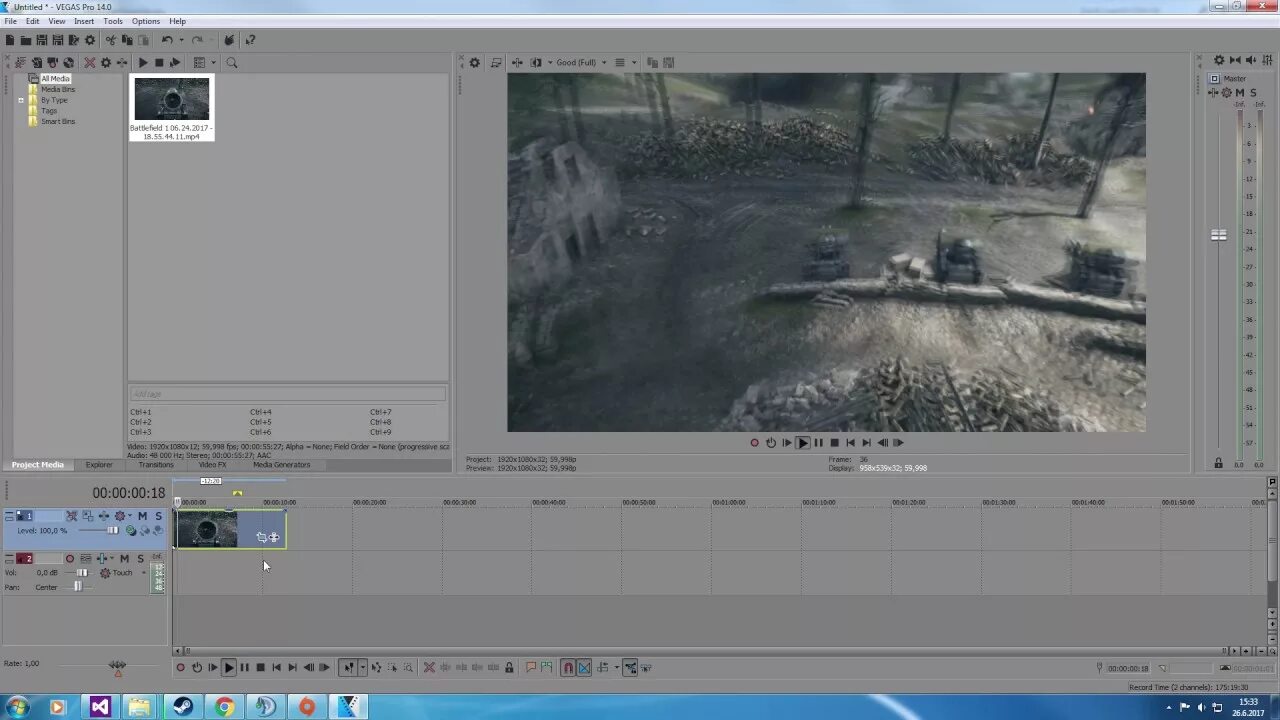1280x720 pixels.
Task: Click Event Pan/Crop icon on video clip
Action: click(x=261, y=537)
